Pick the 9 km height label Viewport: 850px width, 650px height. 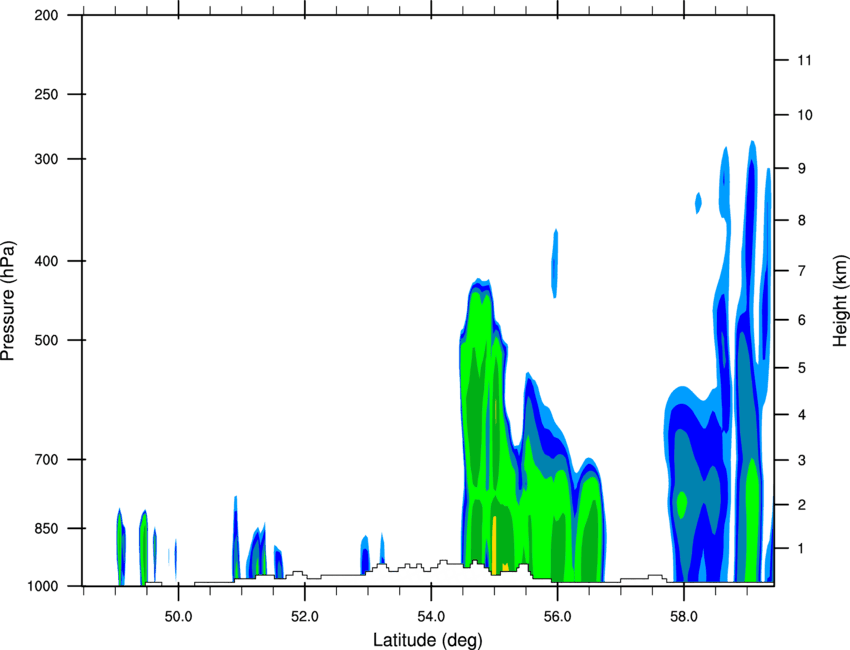[801, 169]
